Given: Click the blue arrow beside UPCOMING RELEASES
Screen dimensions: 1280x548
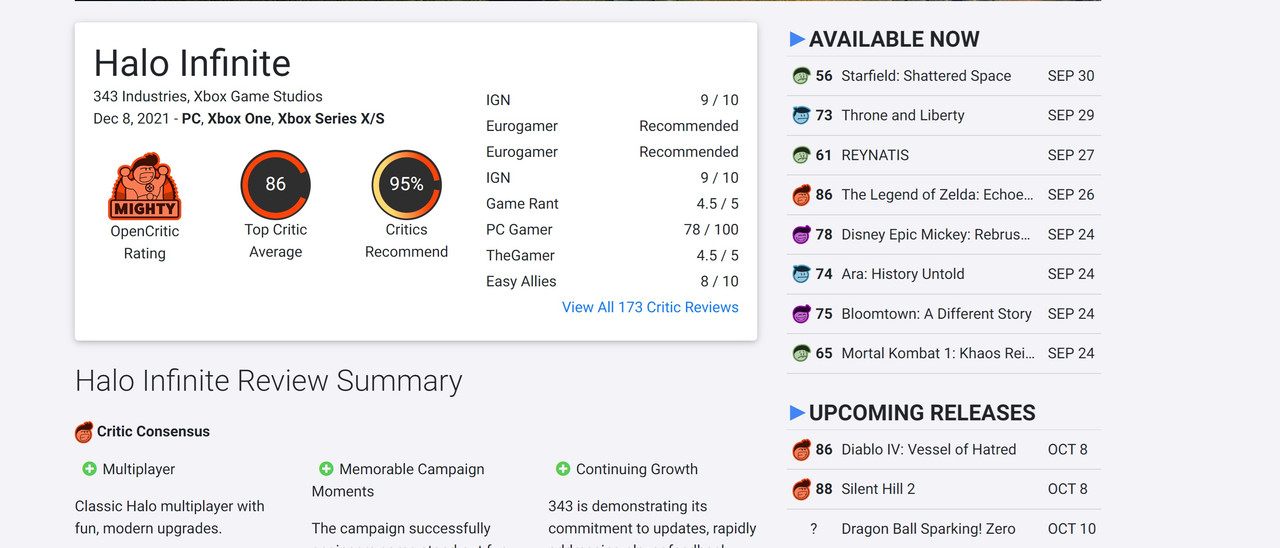Looking at the screenshot, I should tap(797, 413).
